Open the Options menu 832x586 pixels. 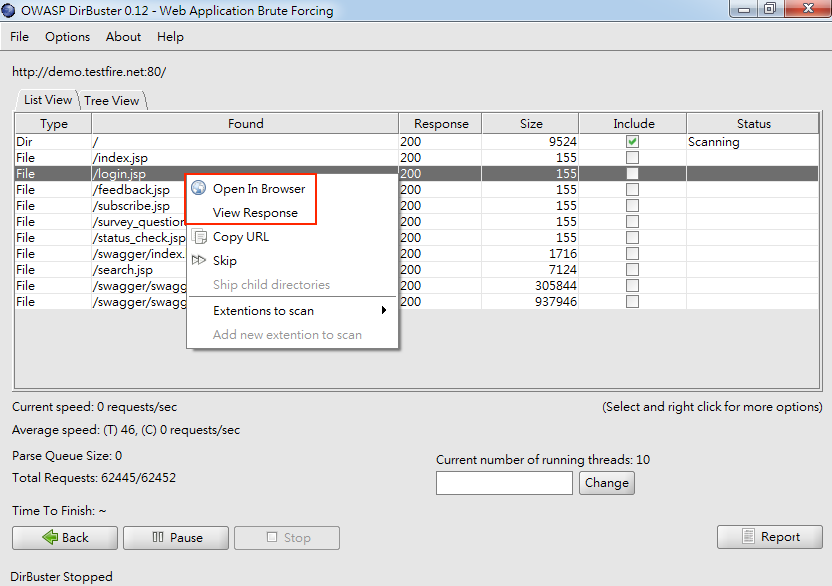coord(67,37)
